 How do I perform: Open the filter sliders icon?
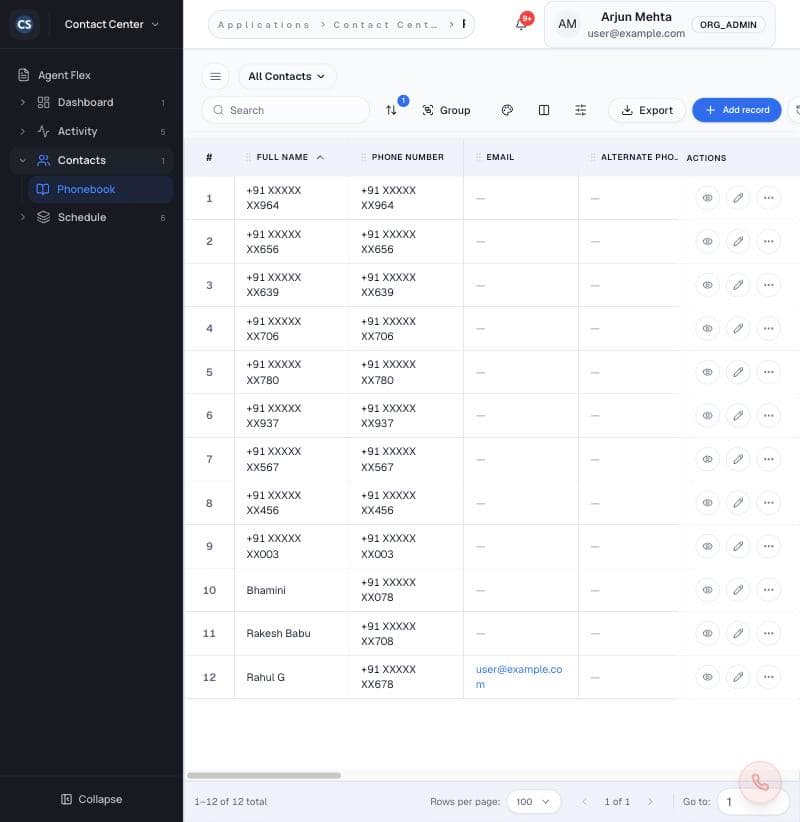[x=580, y=110]
